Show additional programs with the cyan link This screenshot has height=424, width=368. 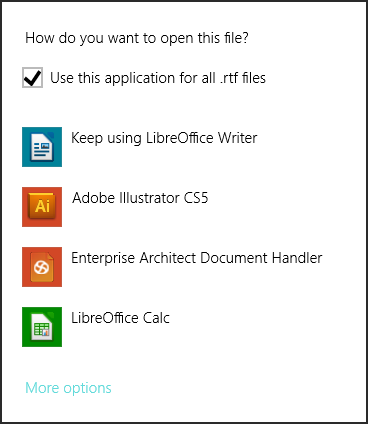coord(68,388)
